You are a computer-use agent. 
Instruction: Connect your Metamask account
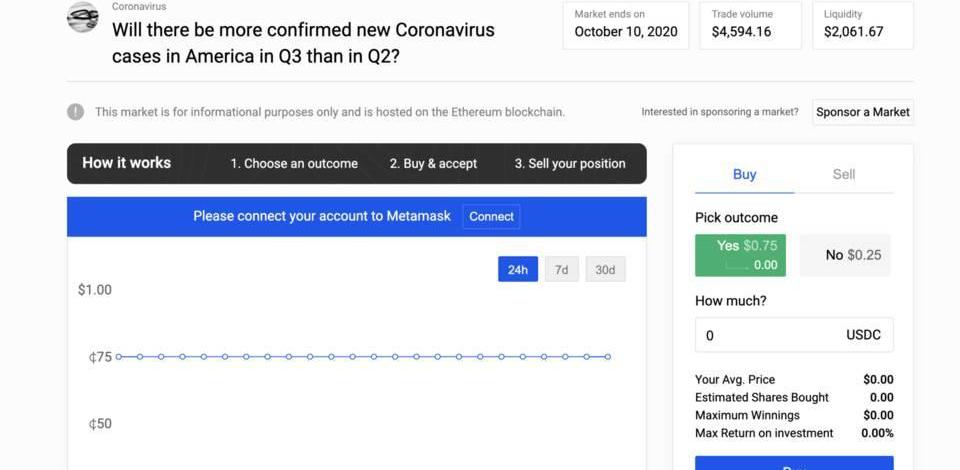[491, 216]
